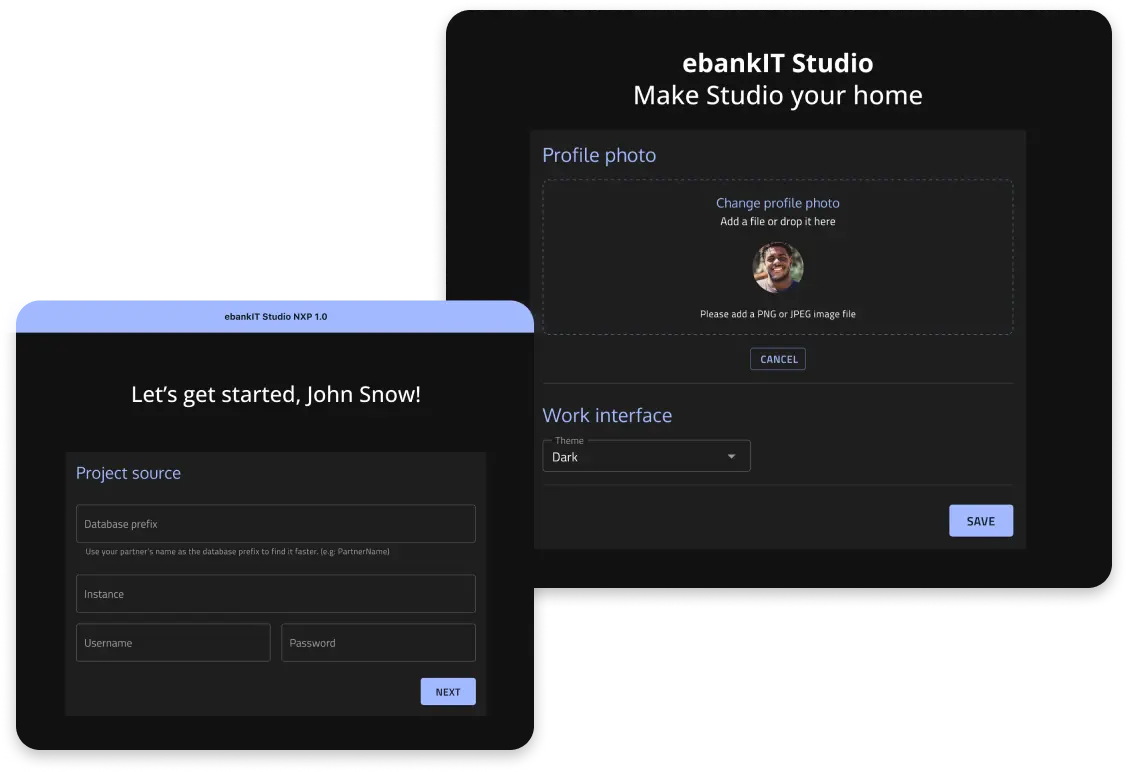The height and width of the screenshot is (772, 1128).
Task: Click the 'Add a file or drop it here' text
Action: 778,222
